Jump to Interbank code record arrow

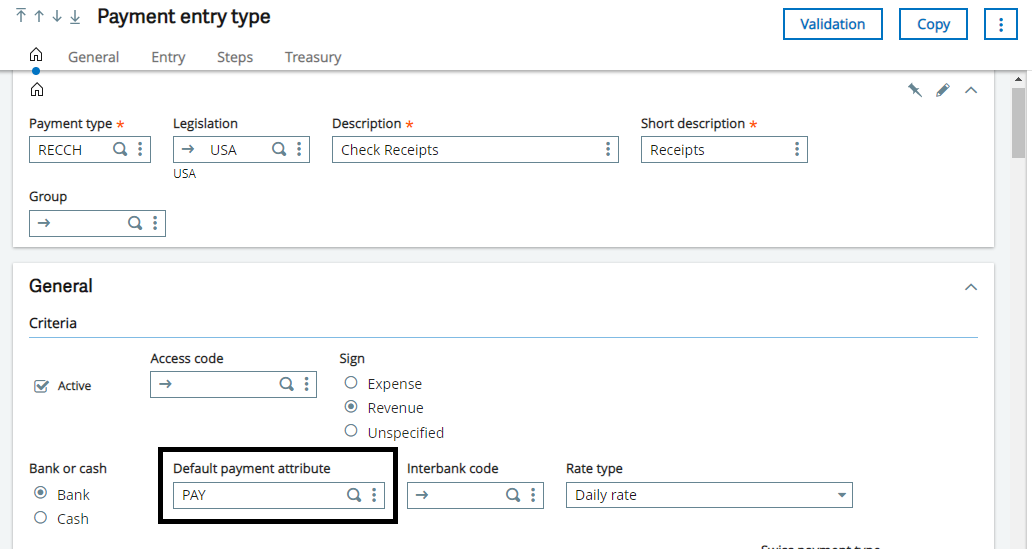click(x=422, y=495)
